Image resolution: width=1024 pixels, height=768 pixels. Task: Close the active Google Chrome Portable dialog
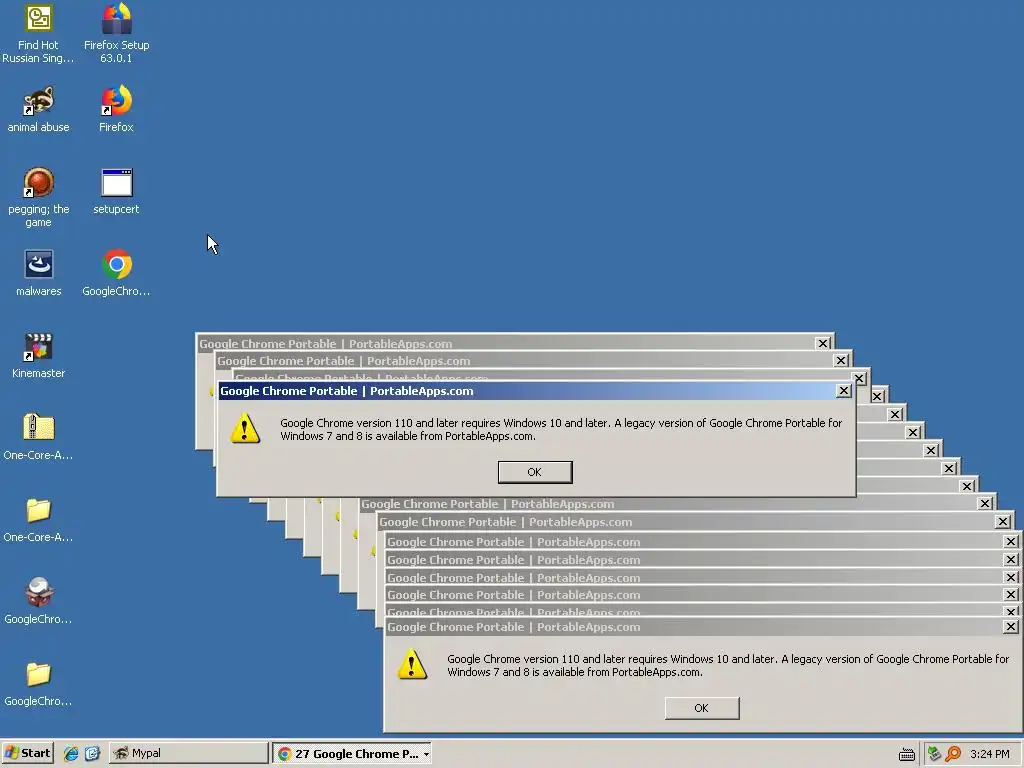pyautogui.click(x=843, y=391)
